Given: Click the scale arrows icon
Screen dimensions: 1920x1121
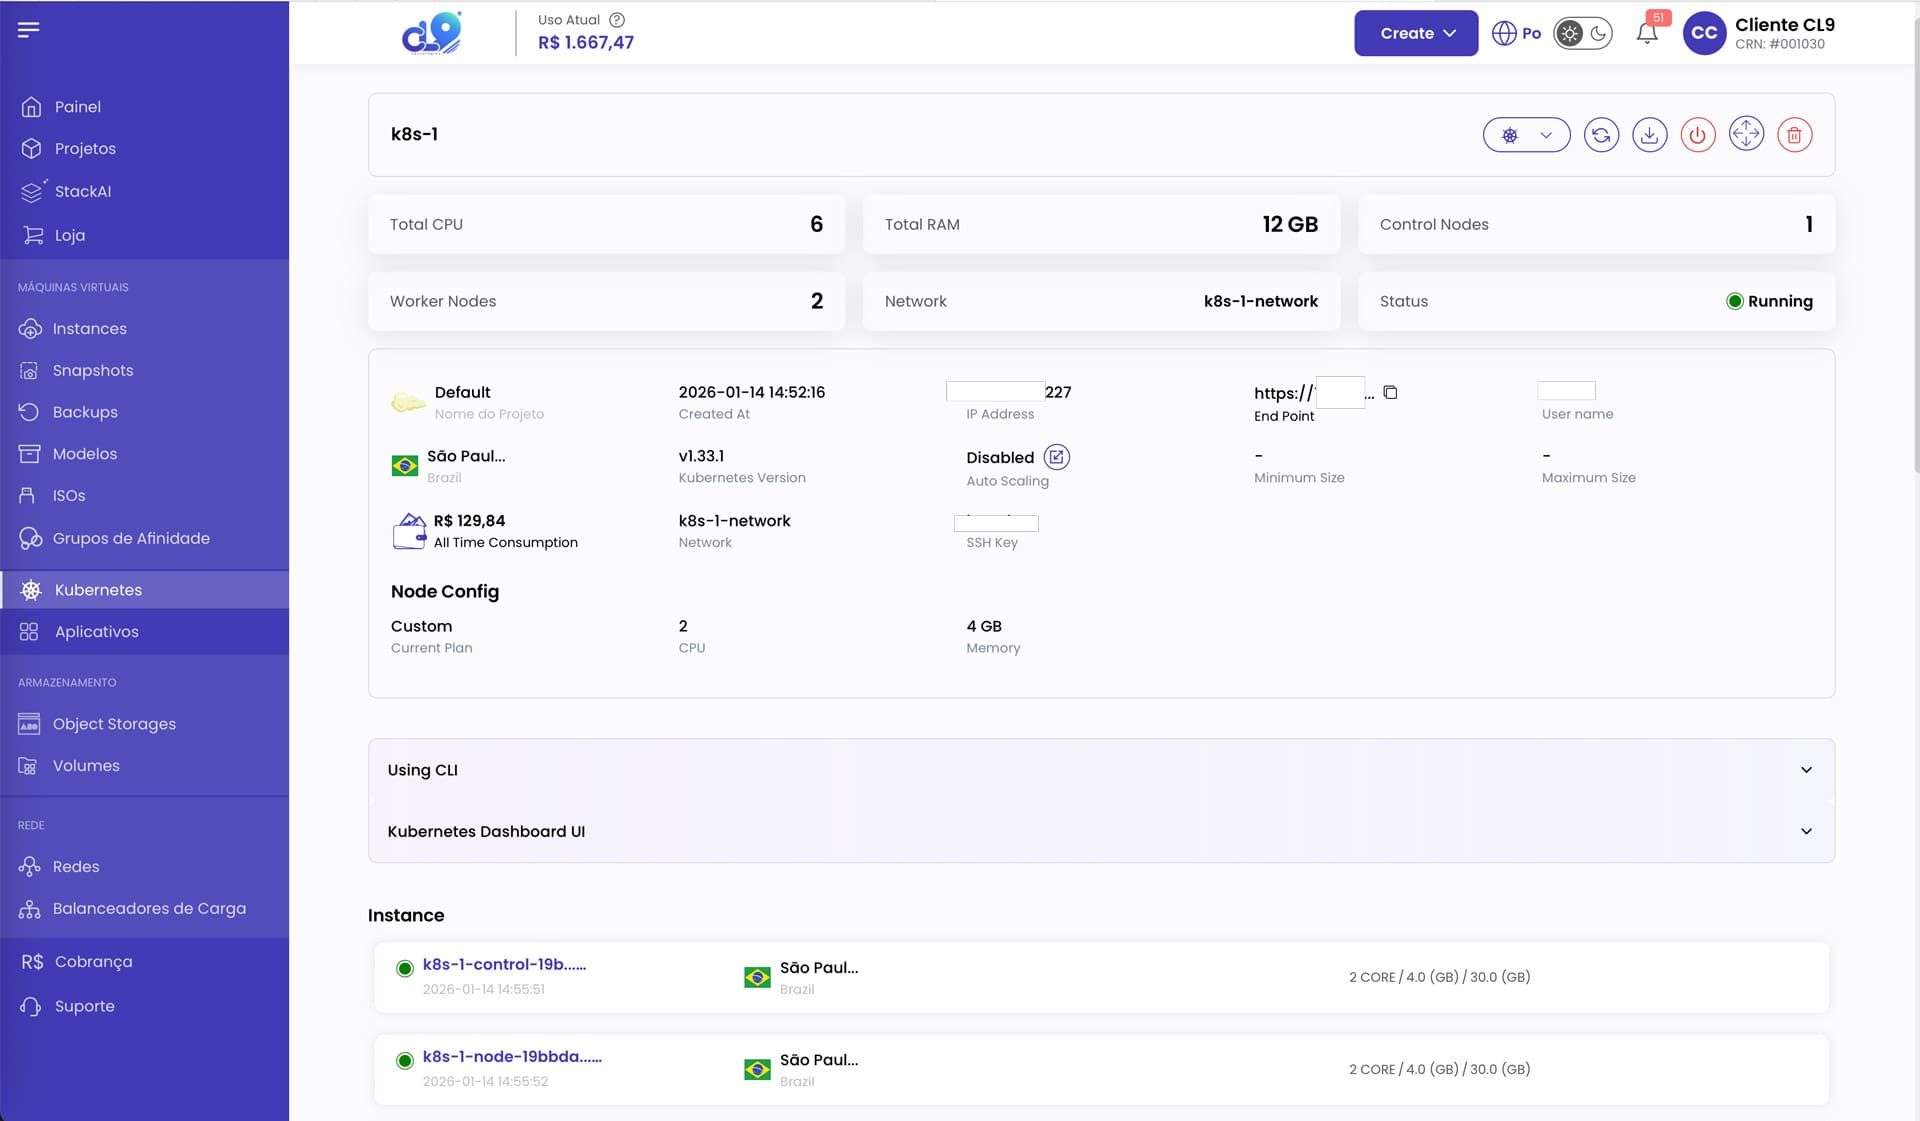Looking at the screenshot, I should coord(1746,134).
